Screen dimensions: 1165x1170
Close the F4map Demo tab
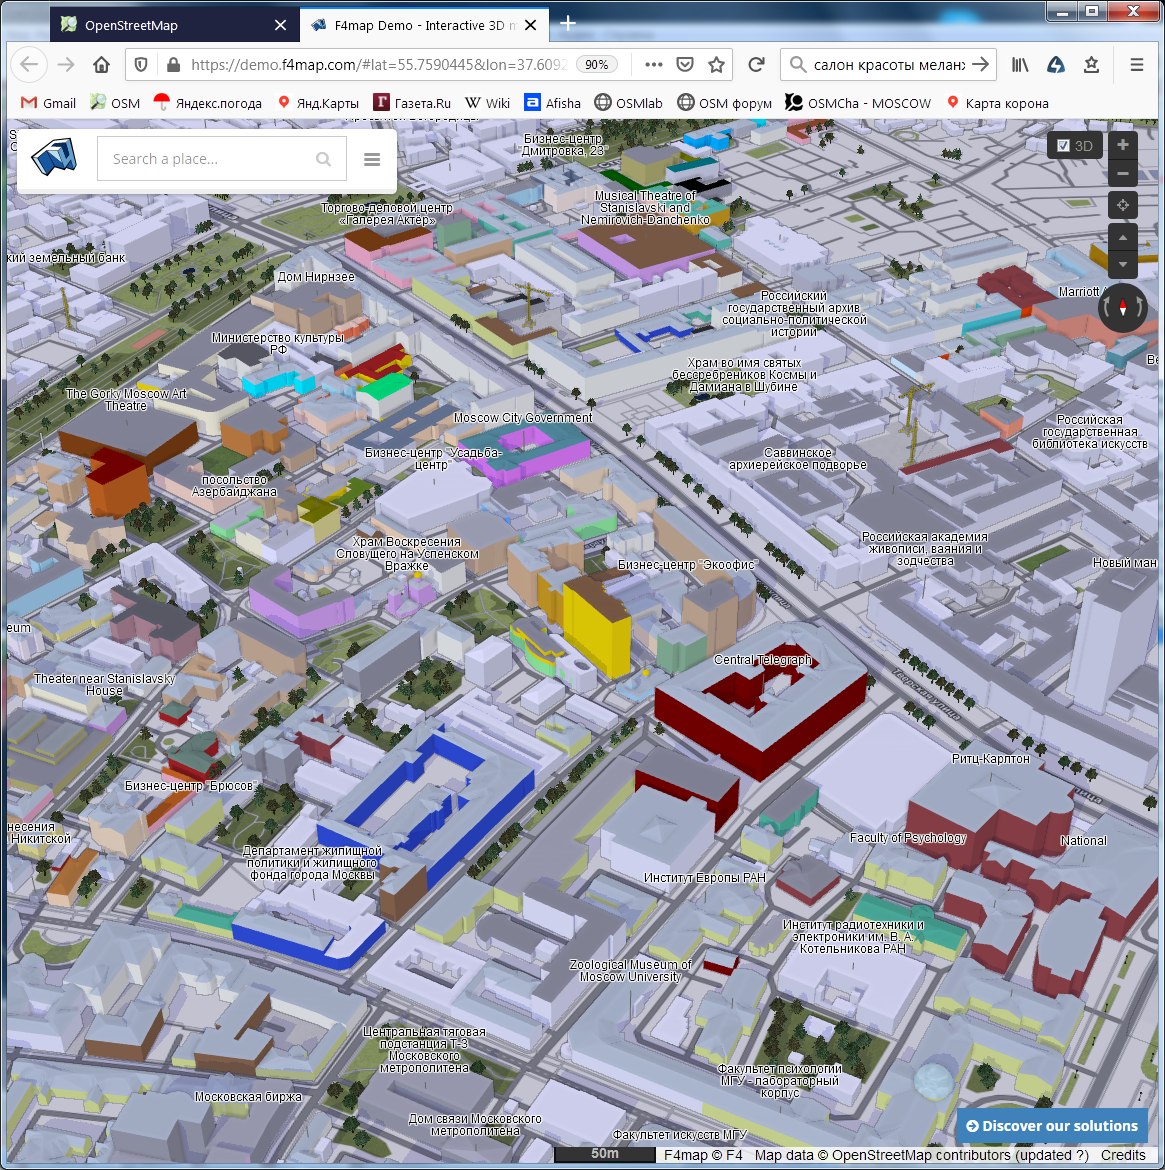click(x=530, y=25)
